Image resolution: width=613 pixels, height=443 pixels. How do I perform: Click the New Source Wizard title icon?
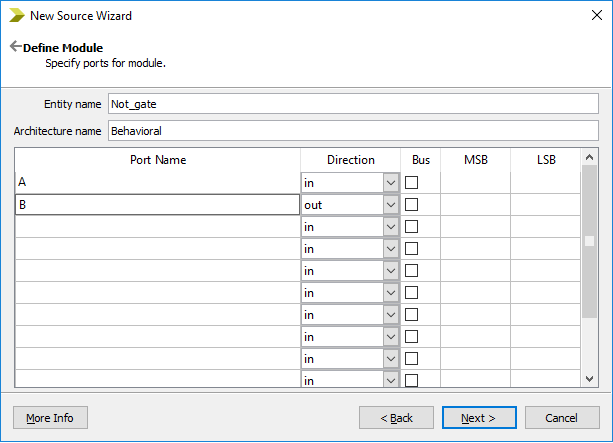pos(17,16)
